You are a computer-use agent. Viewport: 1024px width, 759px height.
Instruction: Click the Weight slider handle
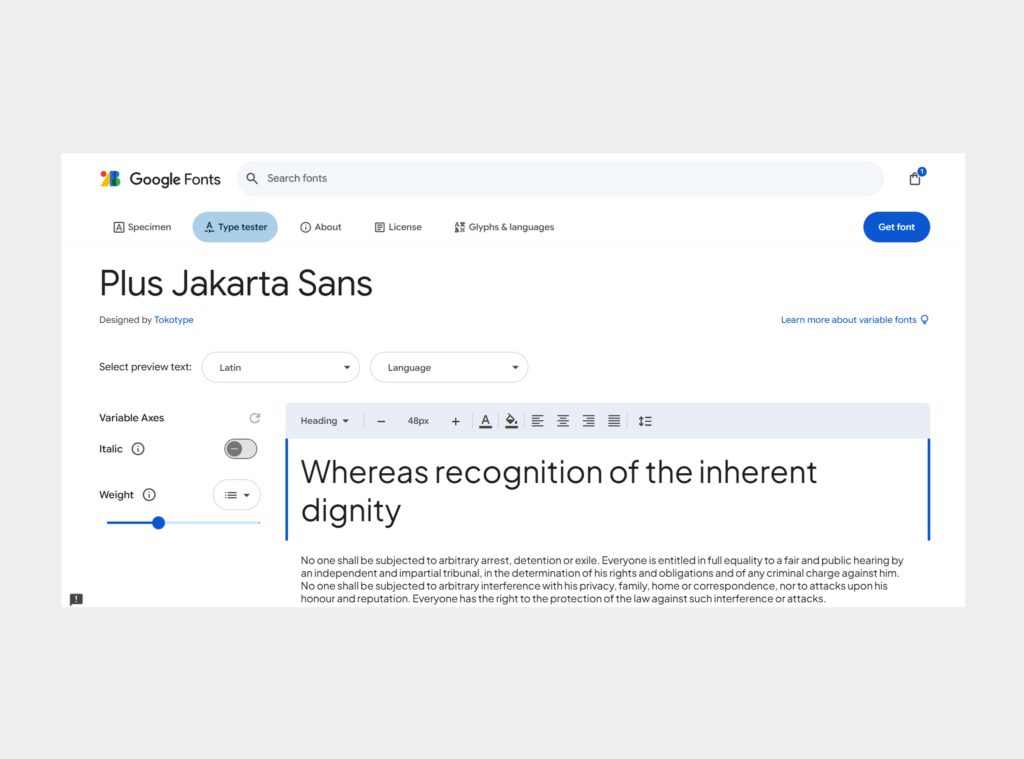pos(158,523)
